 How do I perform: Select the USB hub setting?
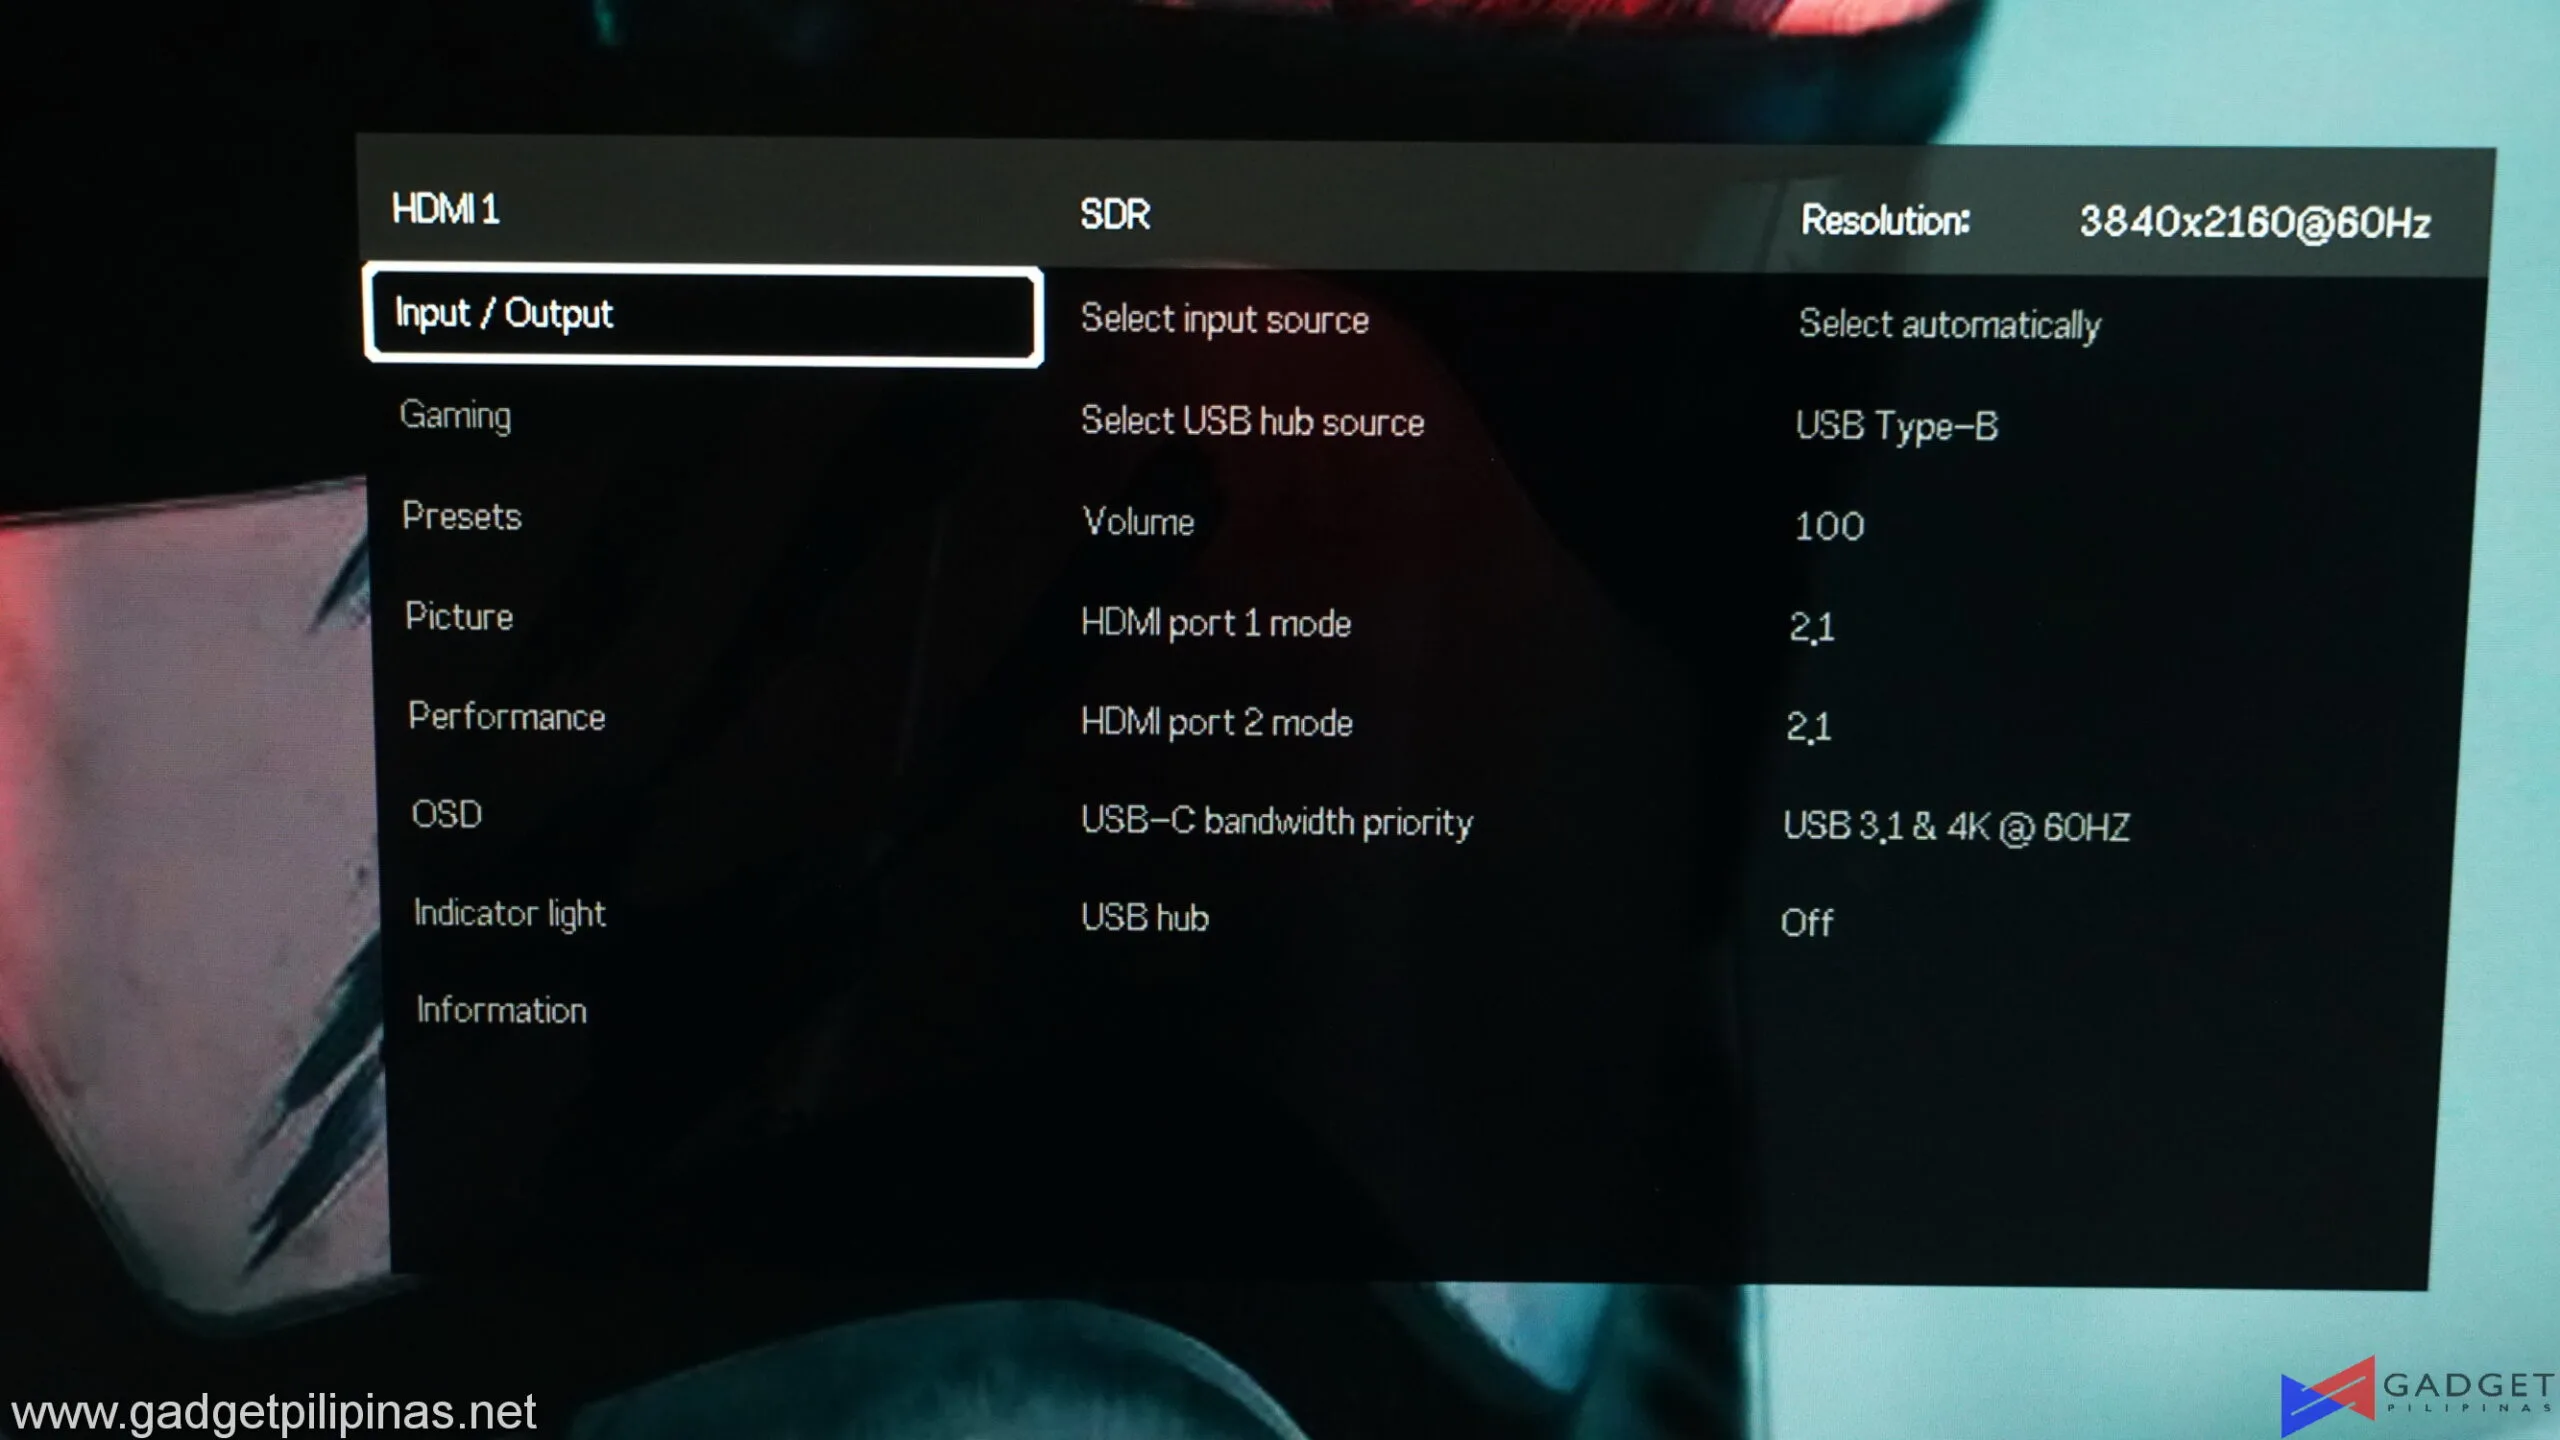pos(1144,917)
